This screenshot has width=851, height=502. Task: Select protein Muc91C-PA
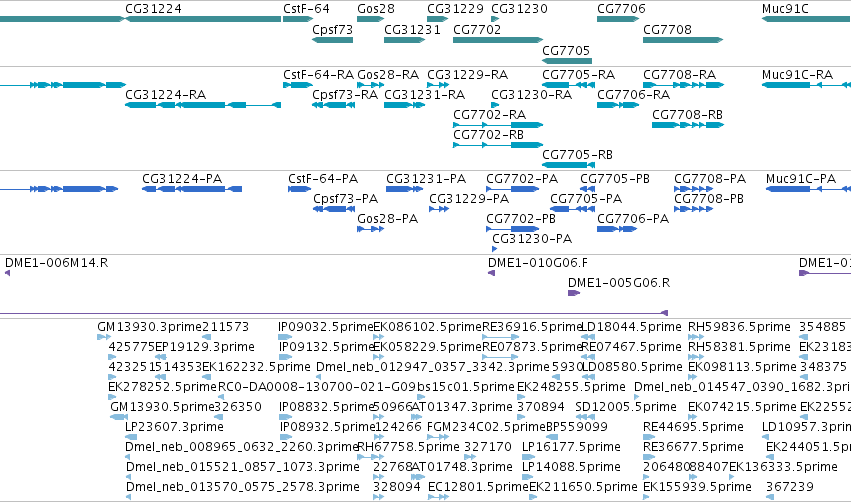(801, 179)
